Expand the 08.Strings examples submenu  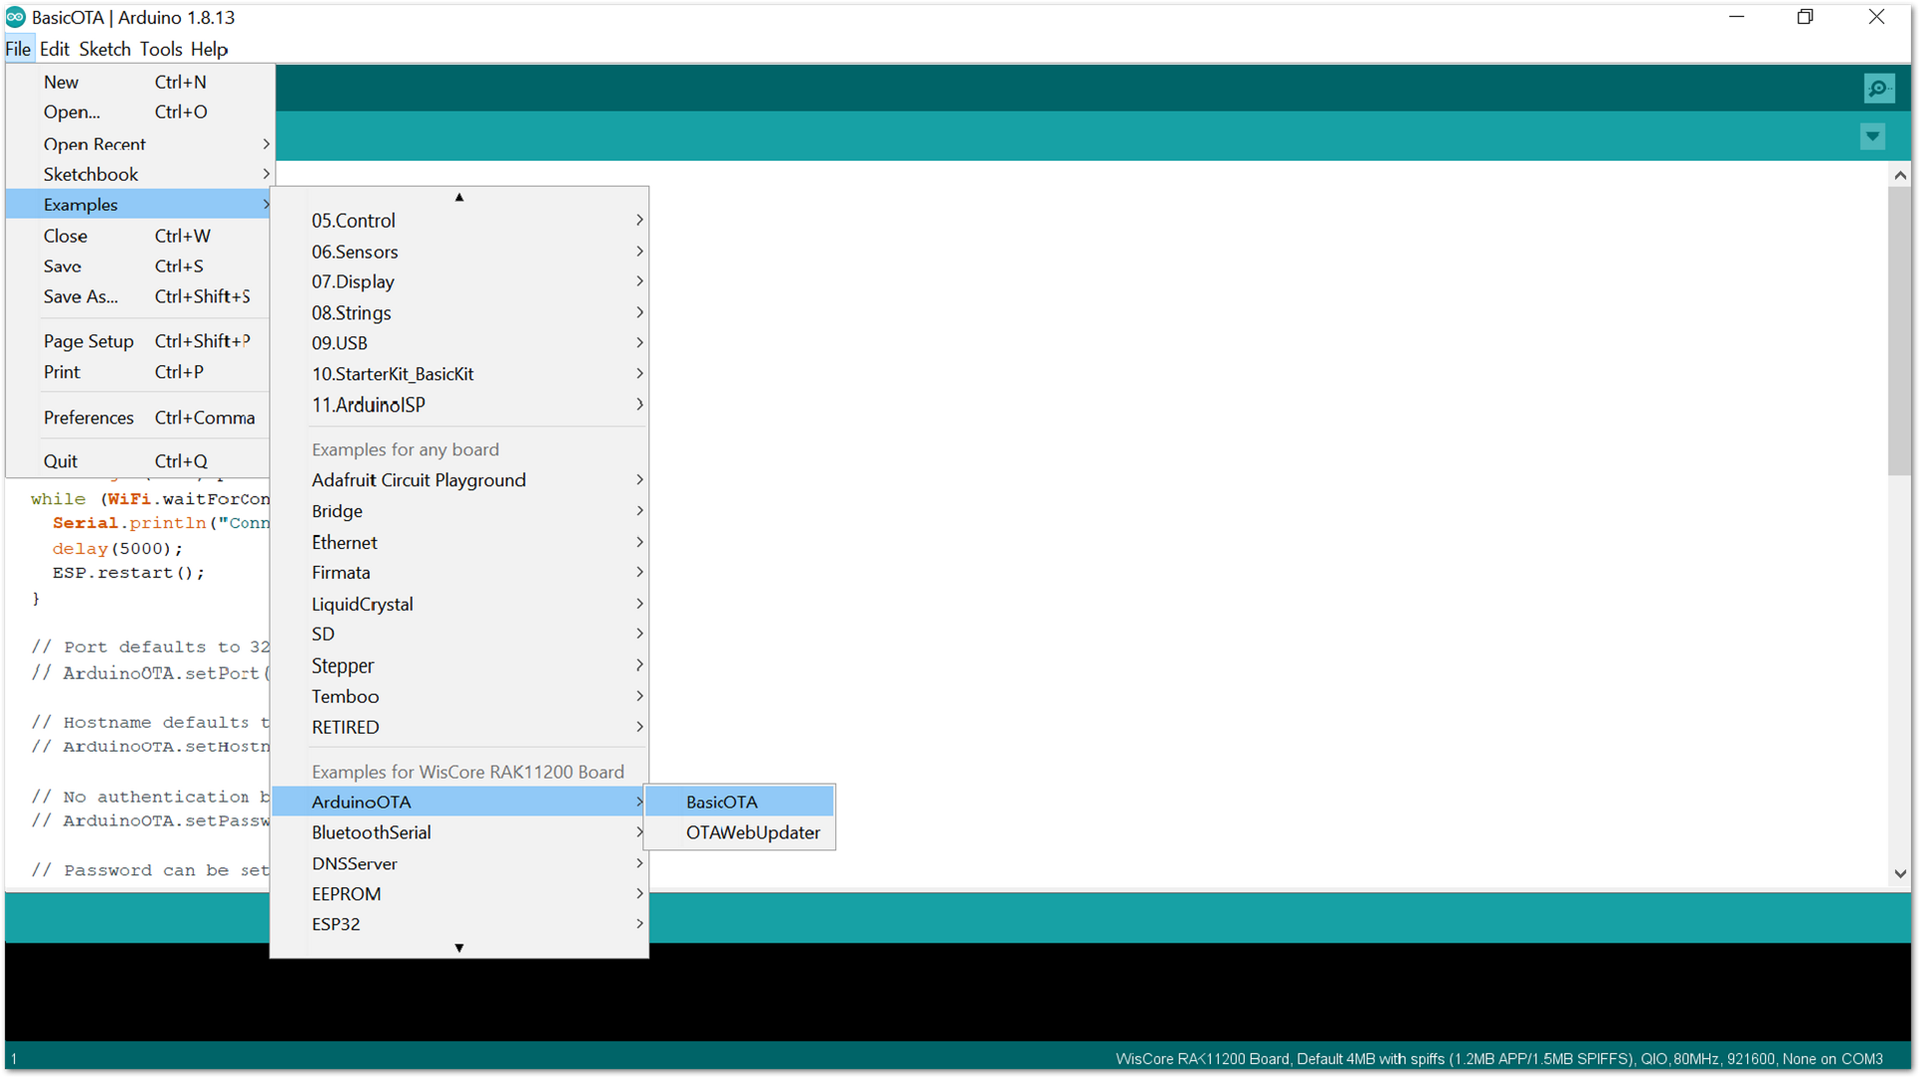point(460,312)
